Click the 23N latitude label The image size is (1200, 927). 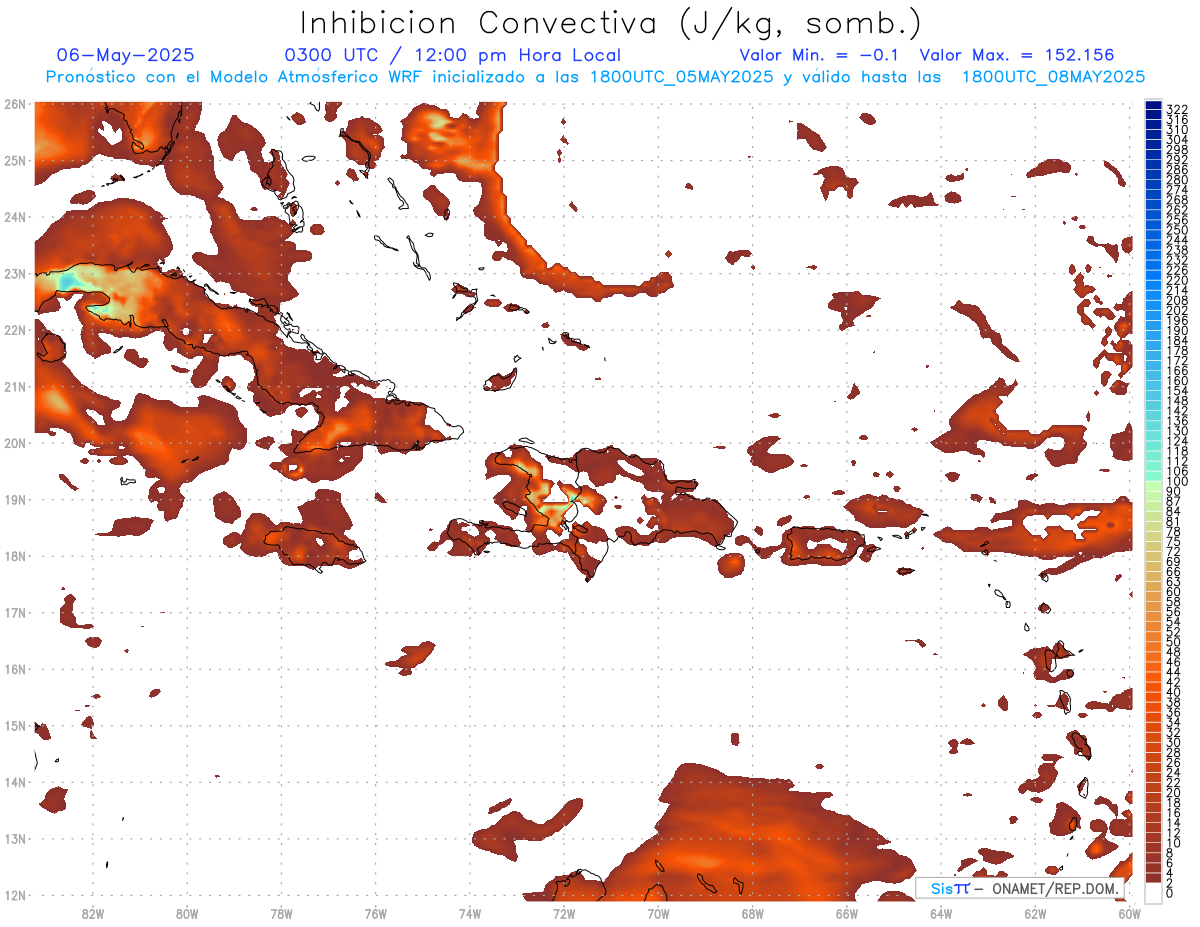[14, 273]
